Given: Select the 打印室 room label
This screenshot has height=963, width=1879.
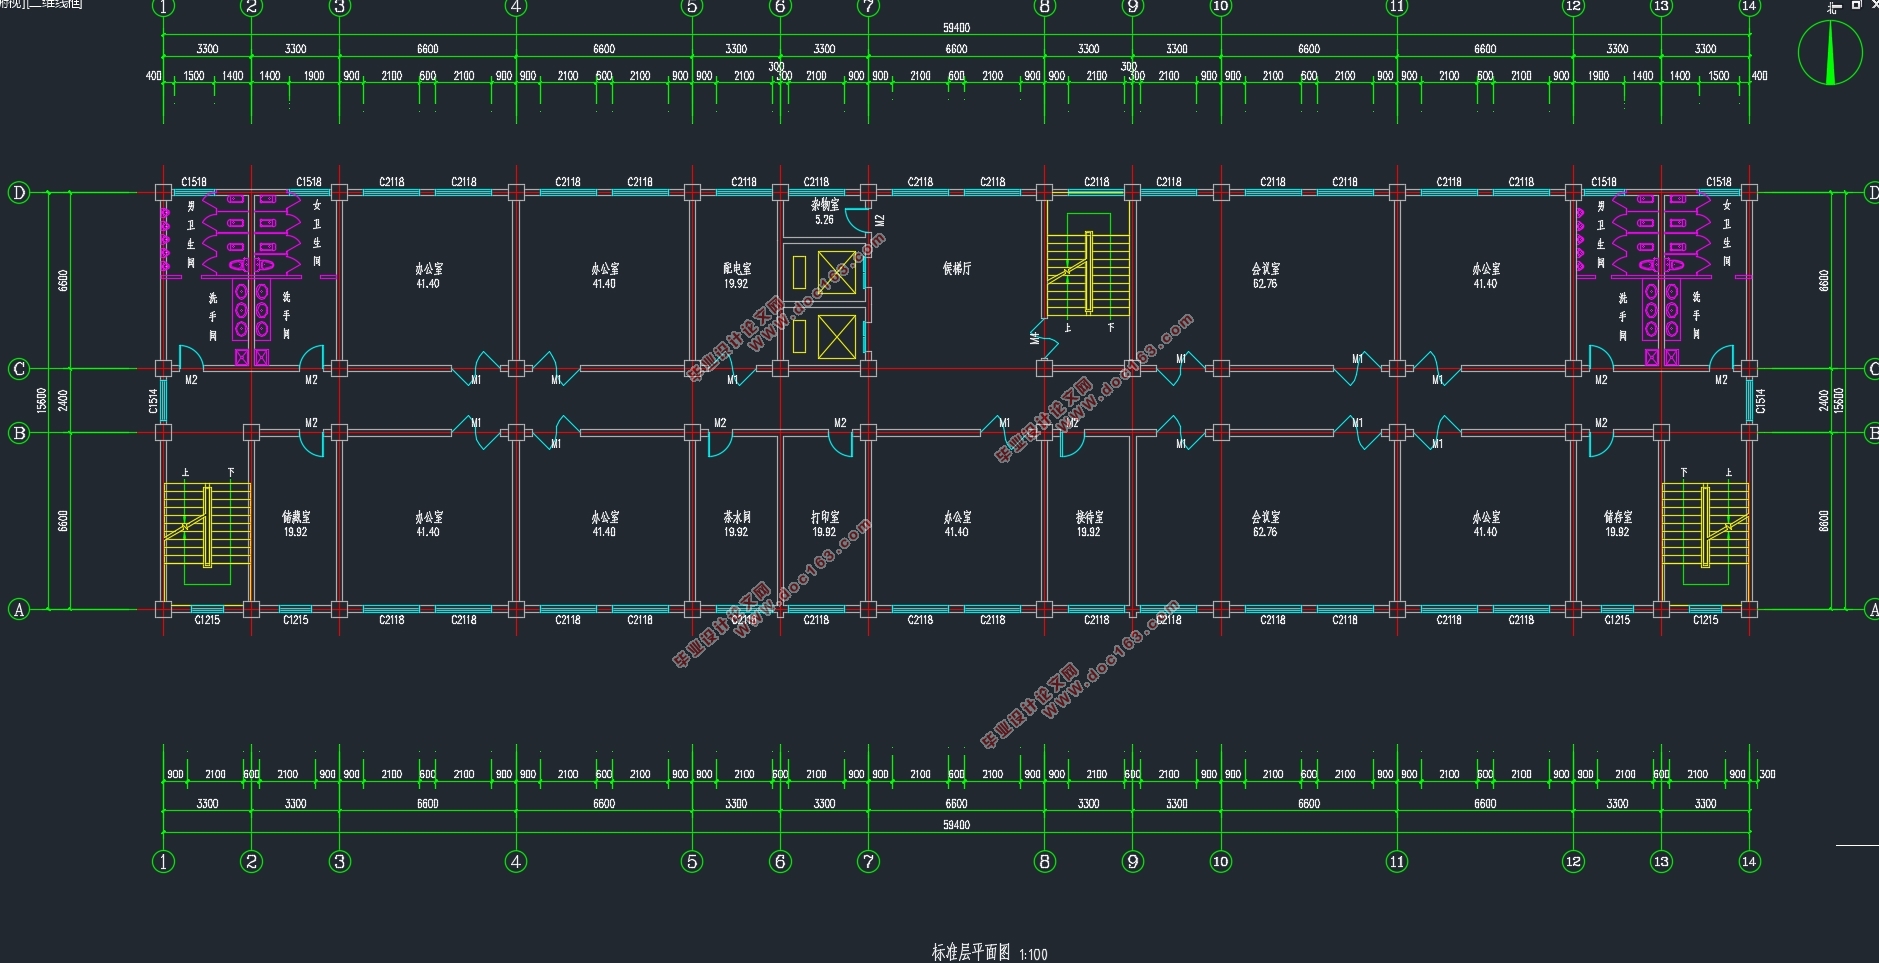Looking at the screenshot, I should [825, 517].
